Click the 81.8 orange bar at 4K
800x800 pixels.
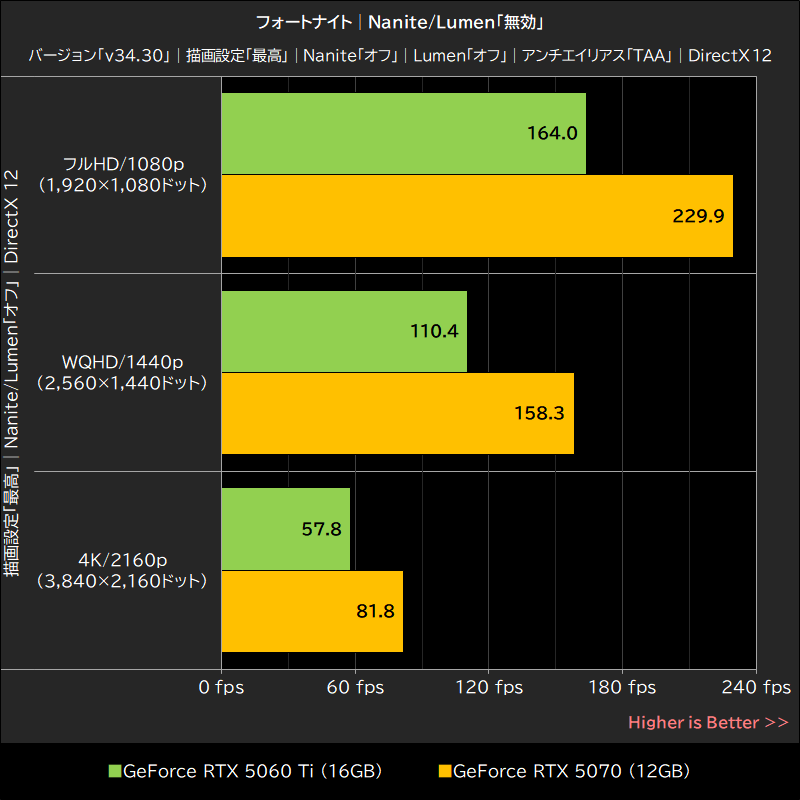coord(312,611)
